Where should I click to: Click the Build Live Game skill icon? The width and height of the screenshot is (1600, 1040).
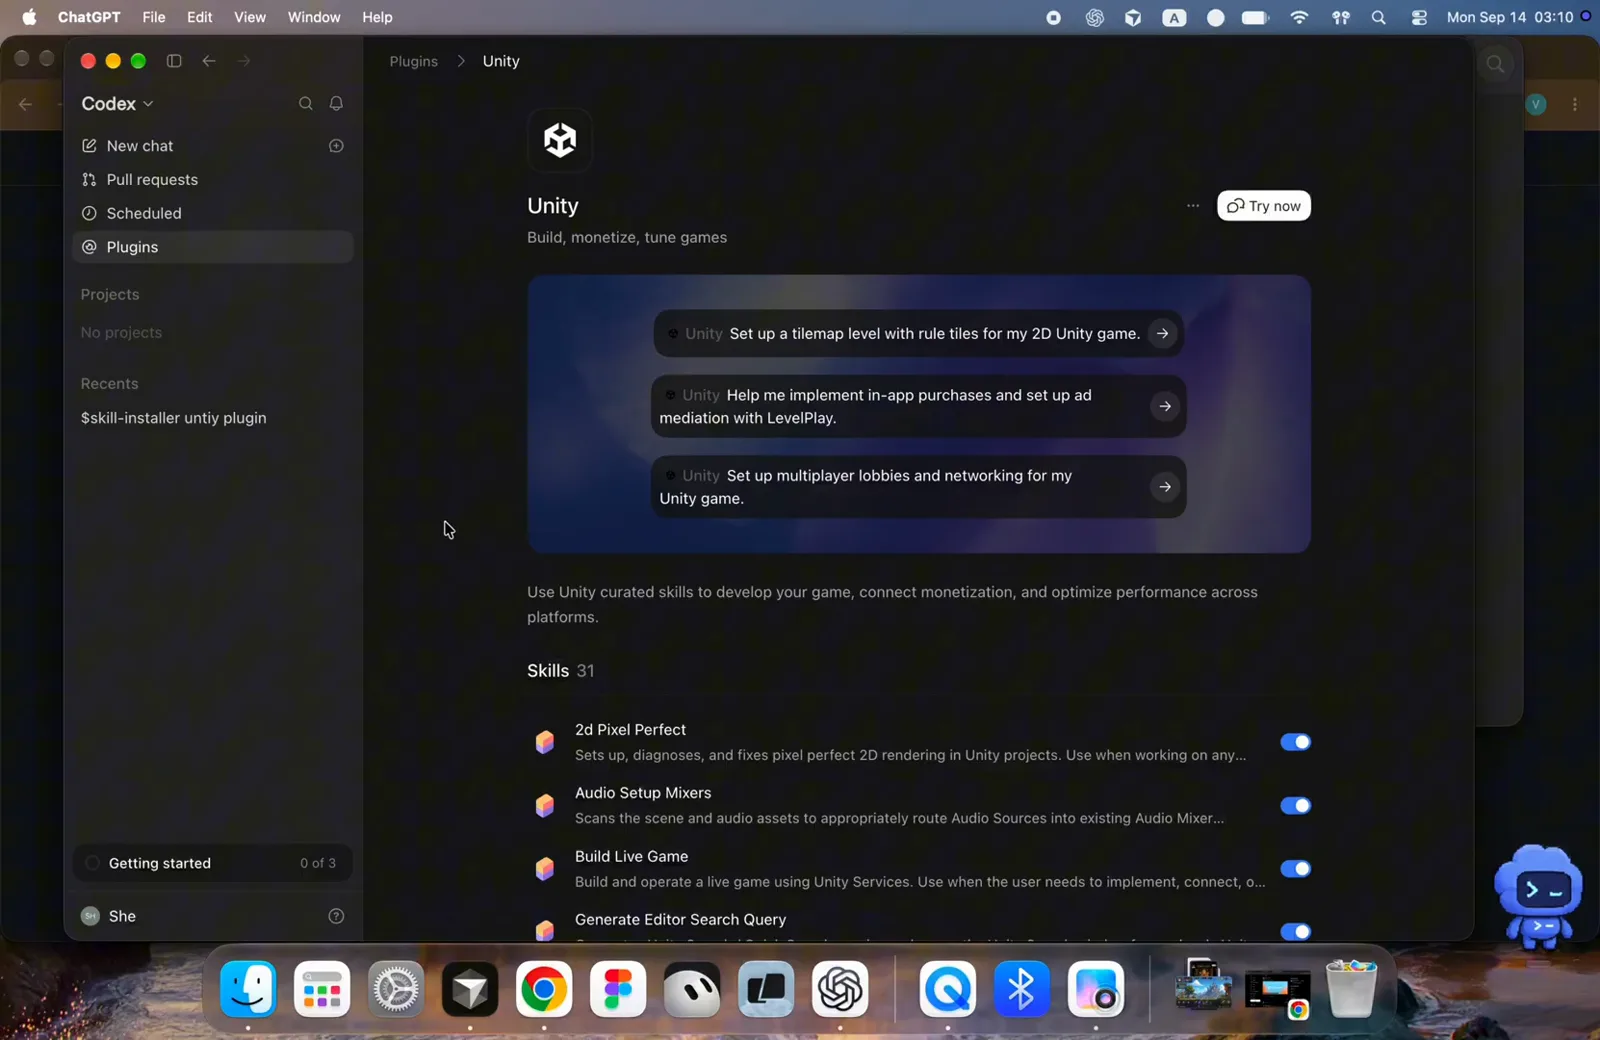545,869
